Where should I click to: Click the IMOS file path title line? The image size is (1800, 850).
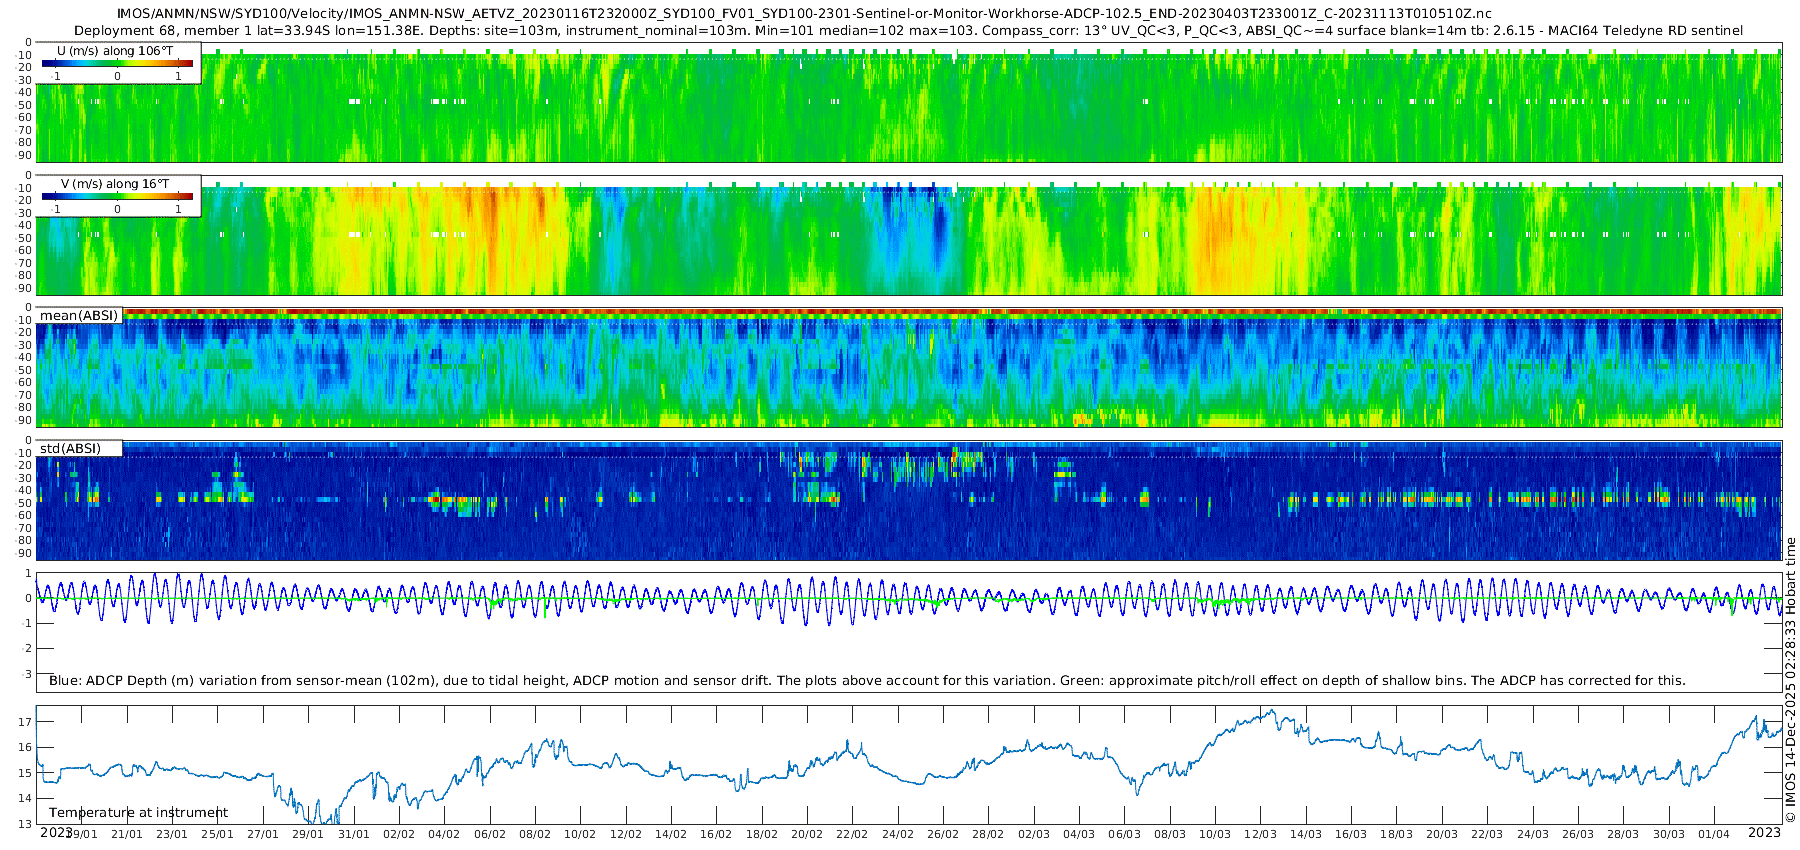click(x=804, y=14)
